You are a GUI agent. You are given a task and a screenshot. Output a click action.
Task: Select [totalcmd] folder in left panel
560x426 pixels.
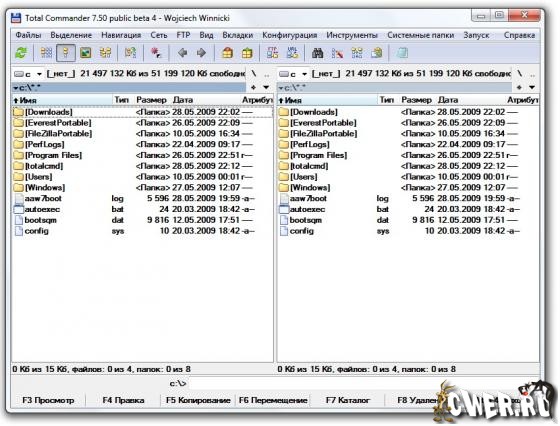pos(142,166)
